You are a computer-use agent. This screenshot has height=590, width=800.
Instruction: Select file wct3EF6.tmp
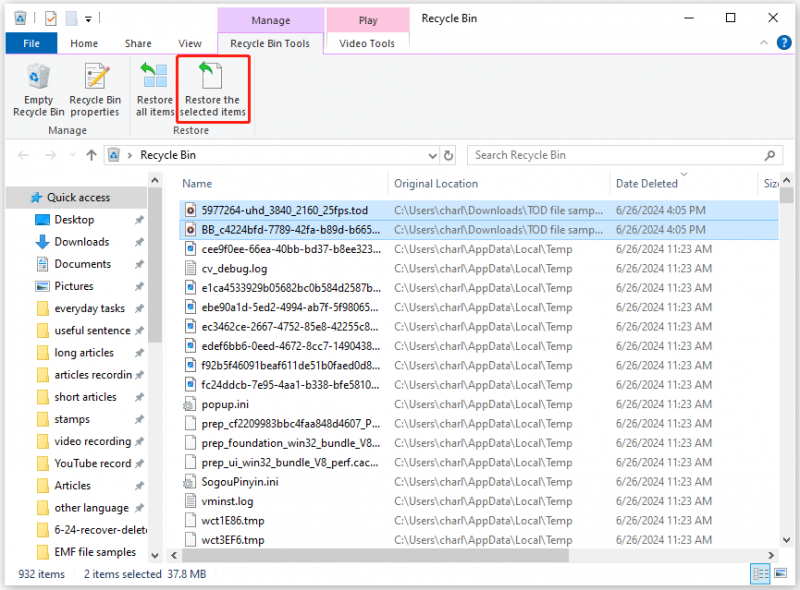479,540
